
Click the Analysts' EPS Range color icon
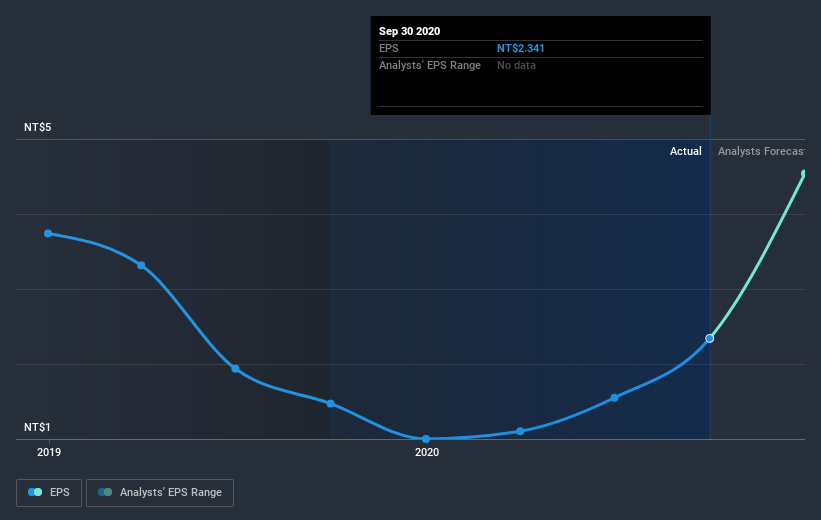click(105, 492)
